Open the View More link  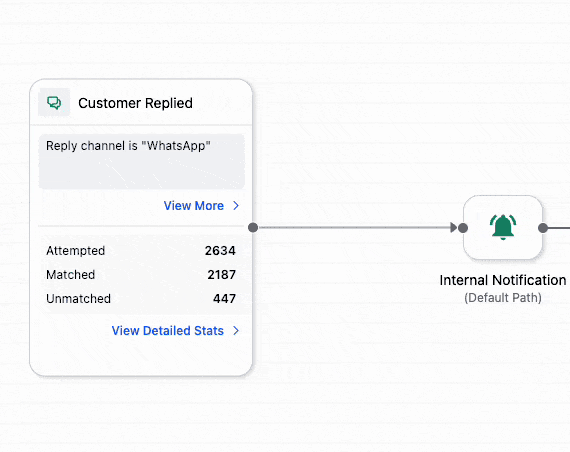pos(194,206)
